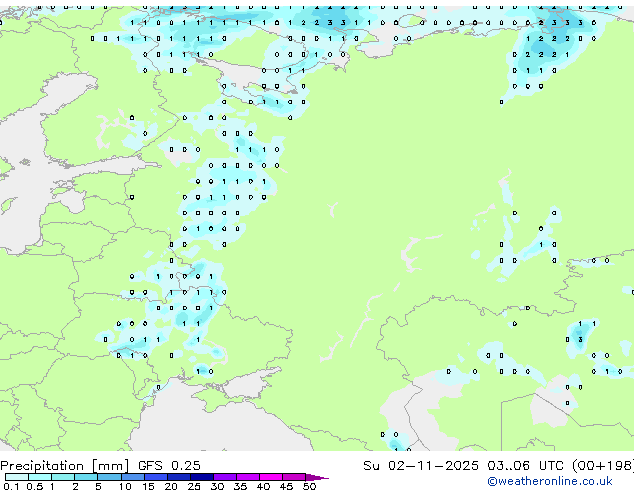Pick the legend swatch between 1 and 2
The width and height of the screenshot is (634, 490).
[x=63, y=477]
